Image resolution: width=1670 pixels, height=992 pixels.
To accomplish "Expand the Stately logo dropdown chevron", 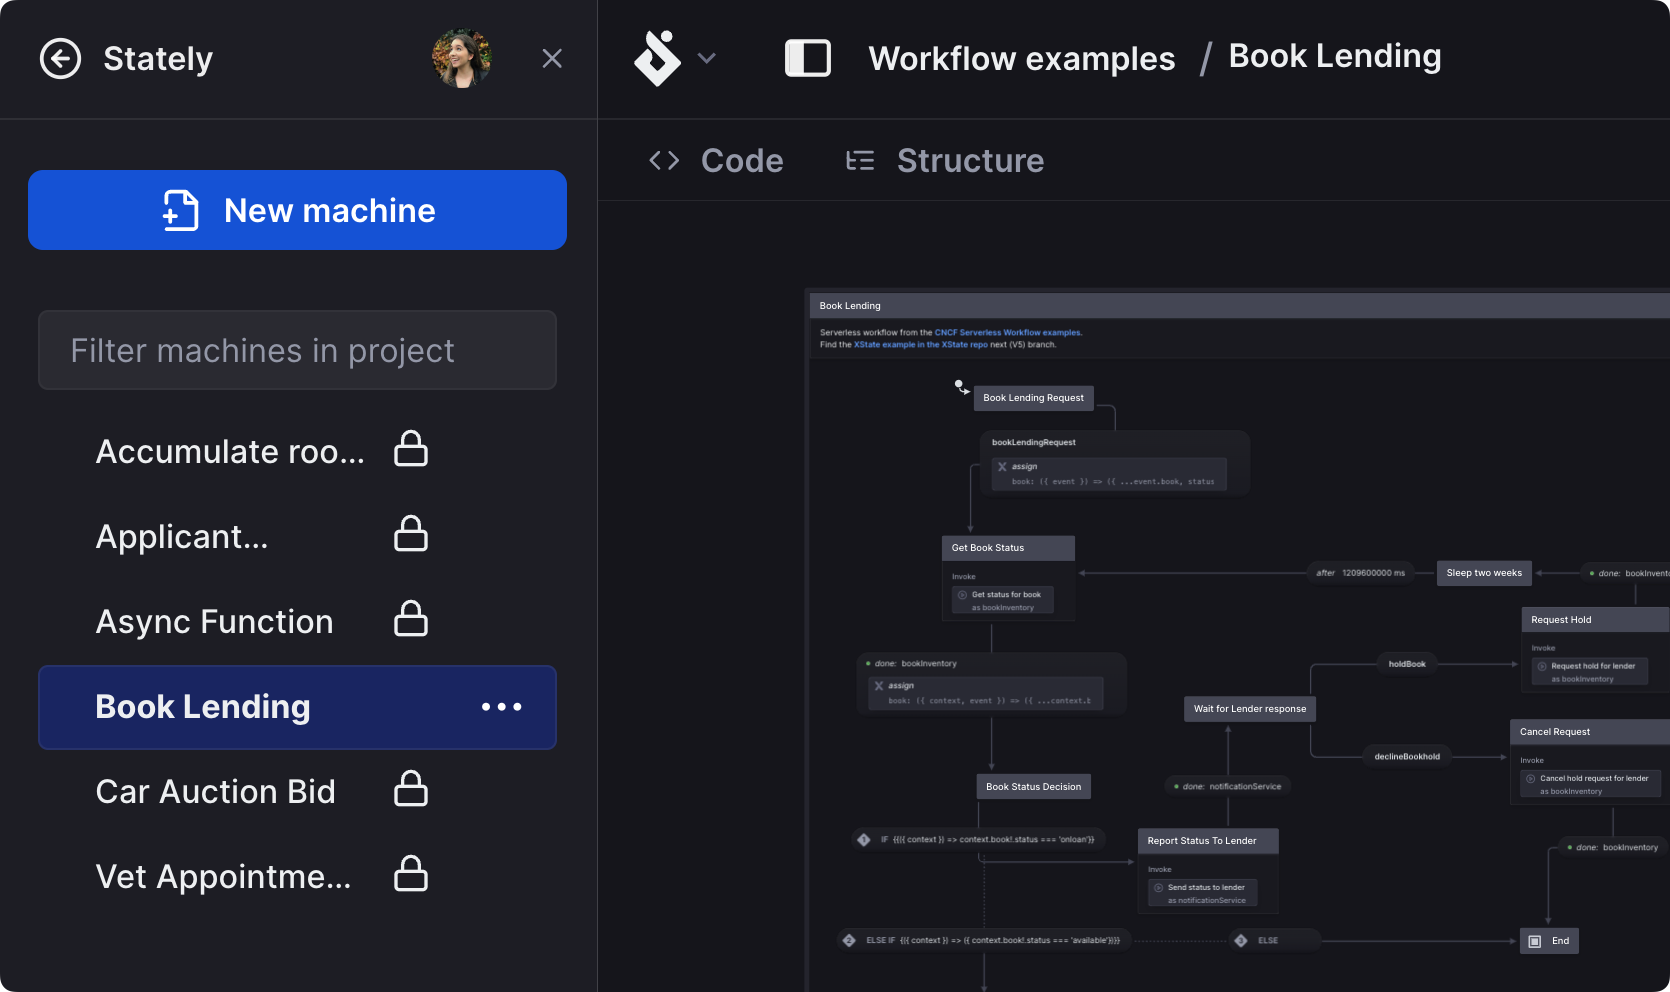I will point(707,59).
